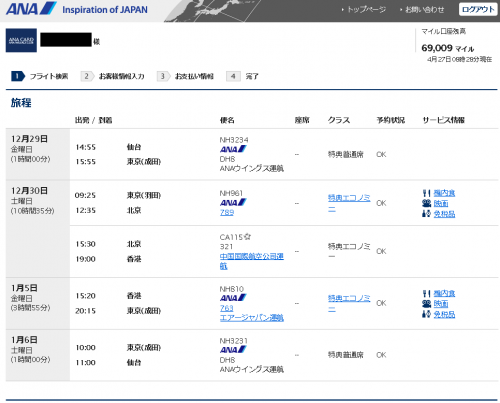The height and width of the screenshot is (403, 500).
Task: Open the トップページ link
Action: [x=366, y=9]
